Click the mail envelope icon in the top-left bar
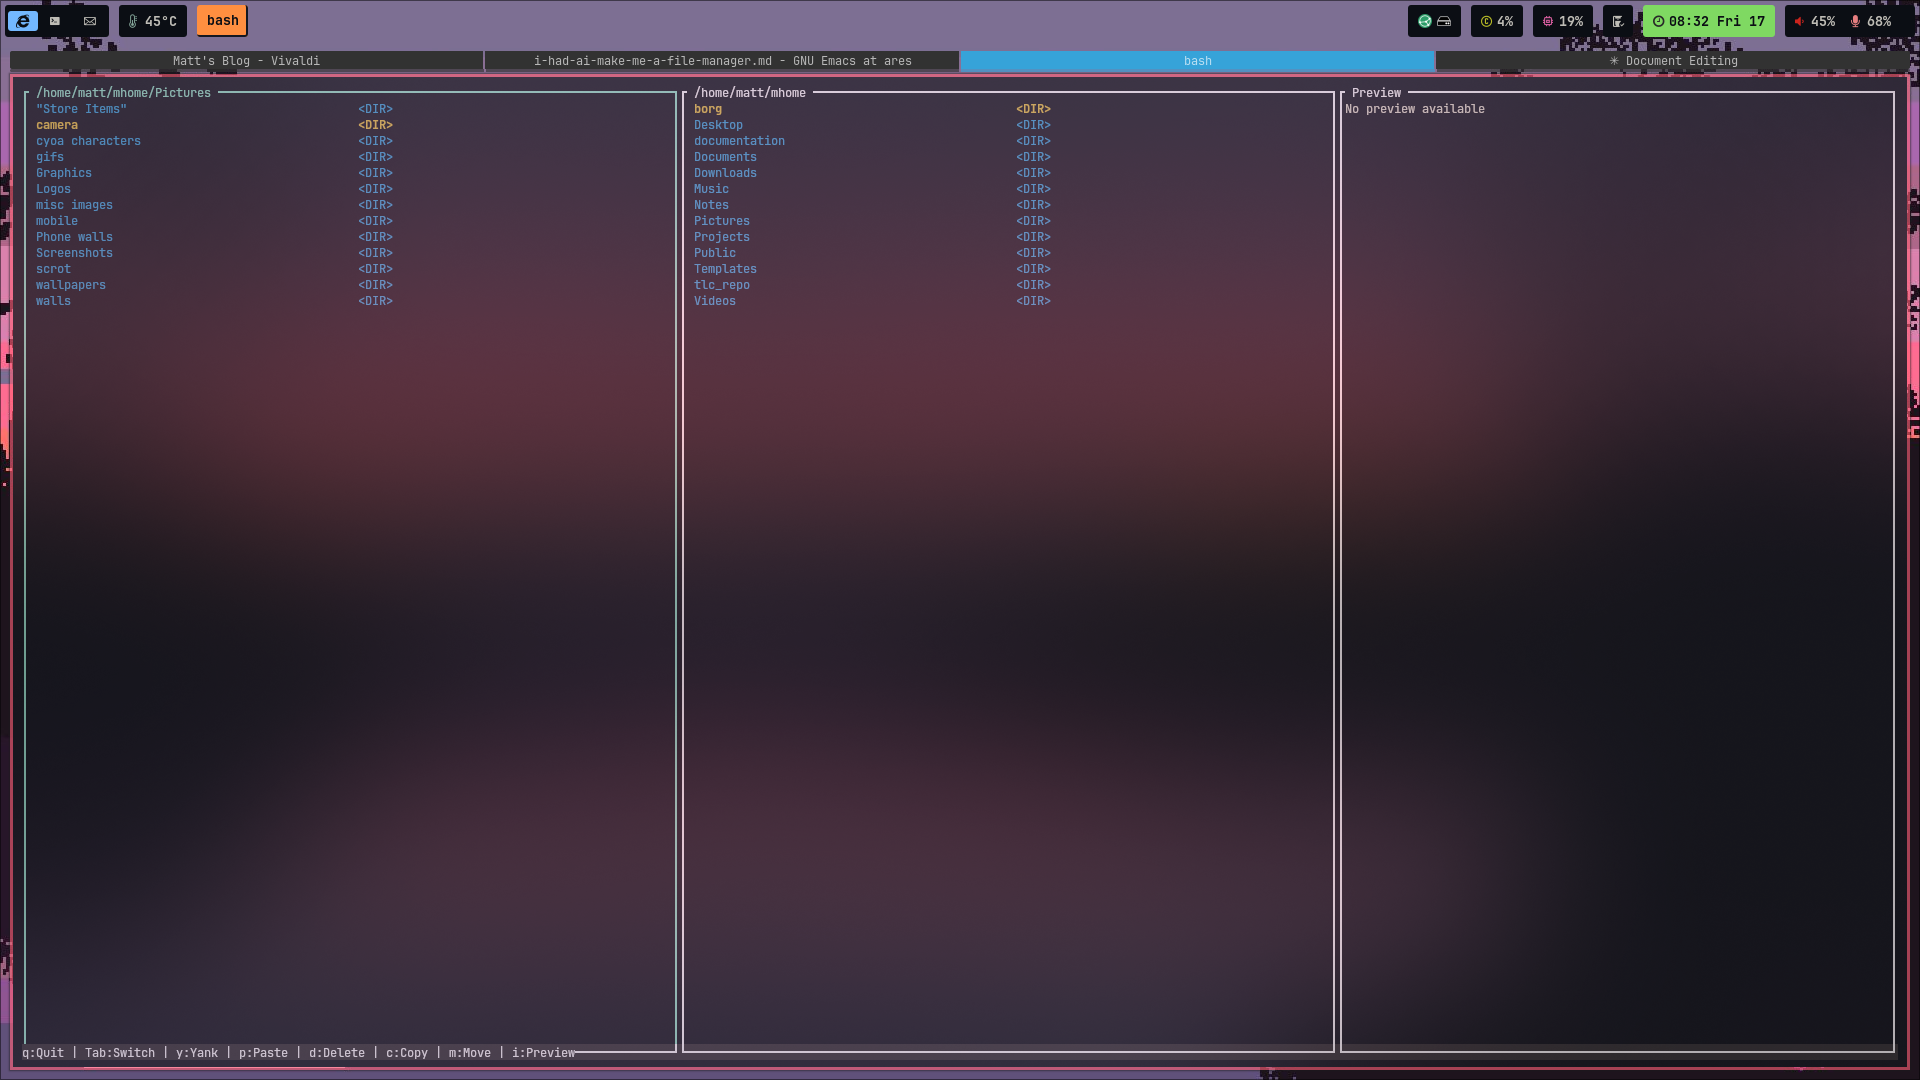The width and height of the screenshot is (1920, 1080). point(89,21)
